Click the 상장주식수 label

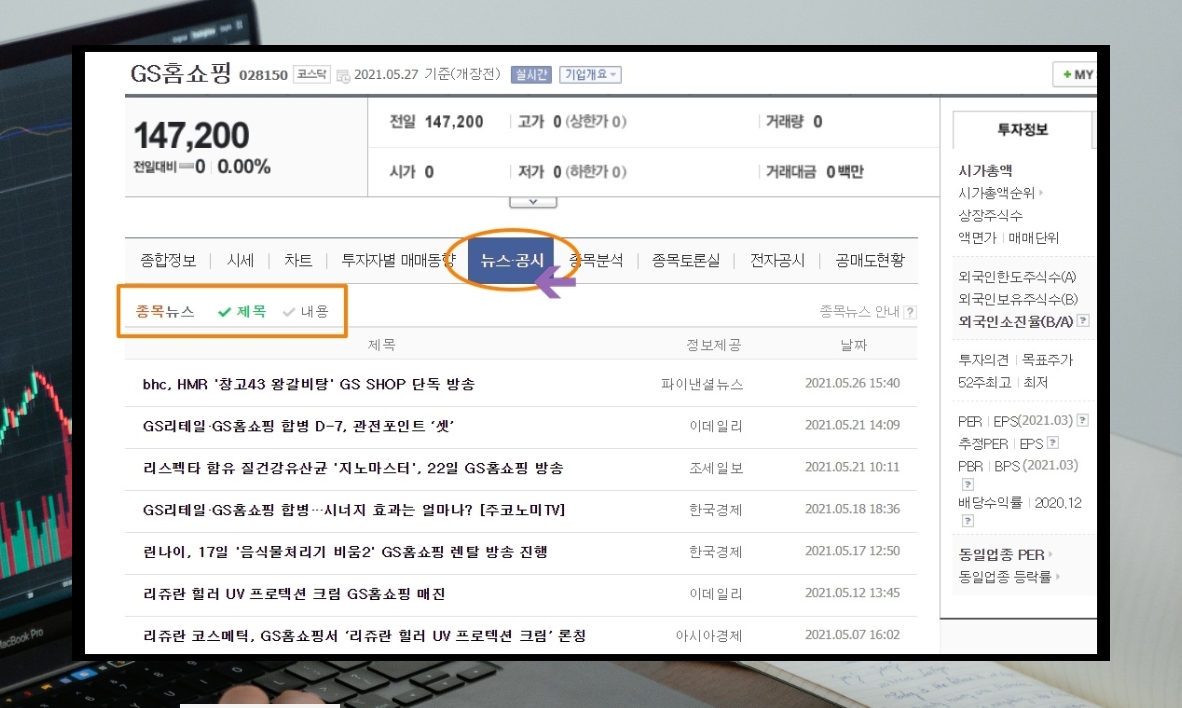coord(990,216)
